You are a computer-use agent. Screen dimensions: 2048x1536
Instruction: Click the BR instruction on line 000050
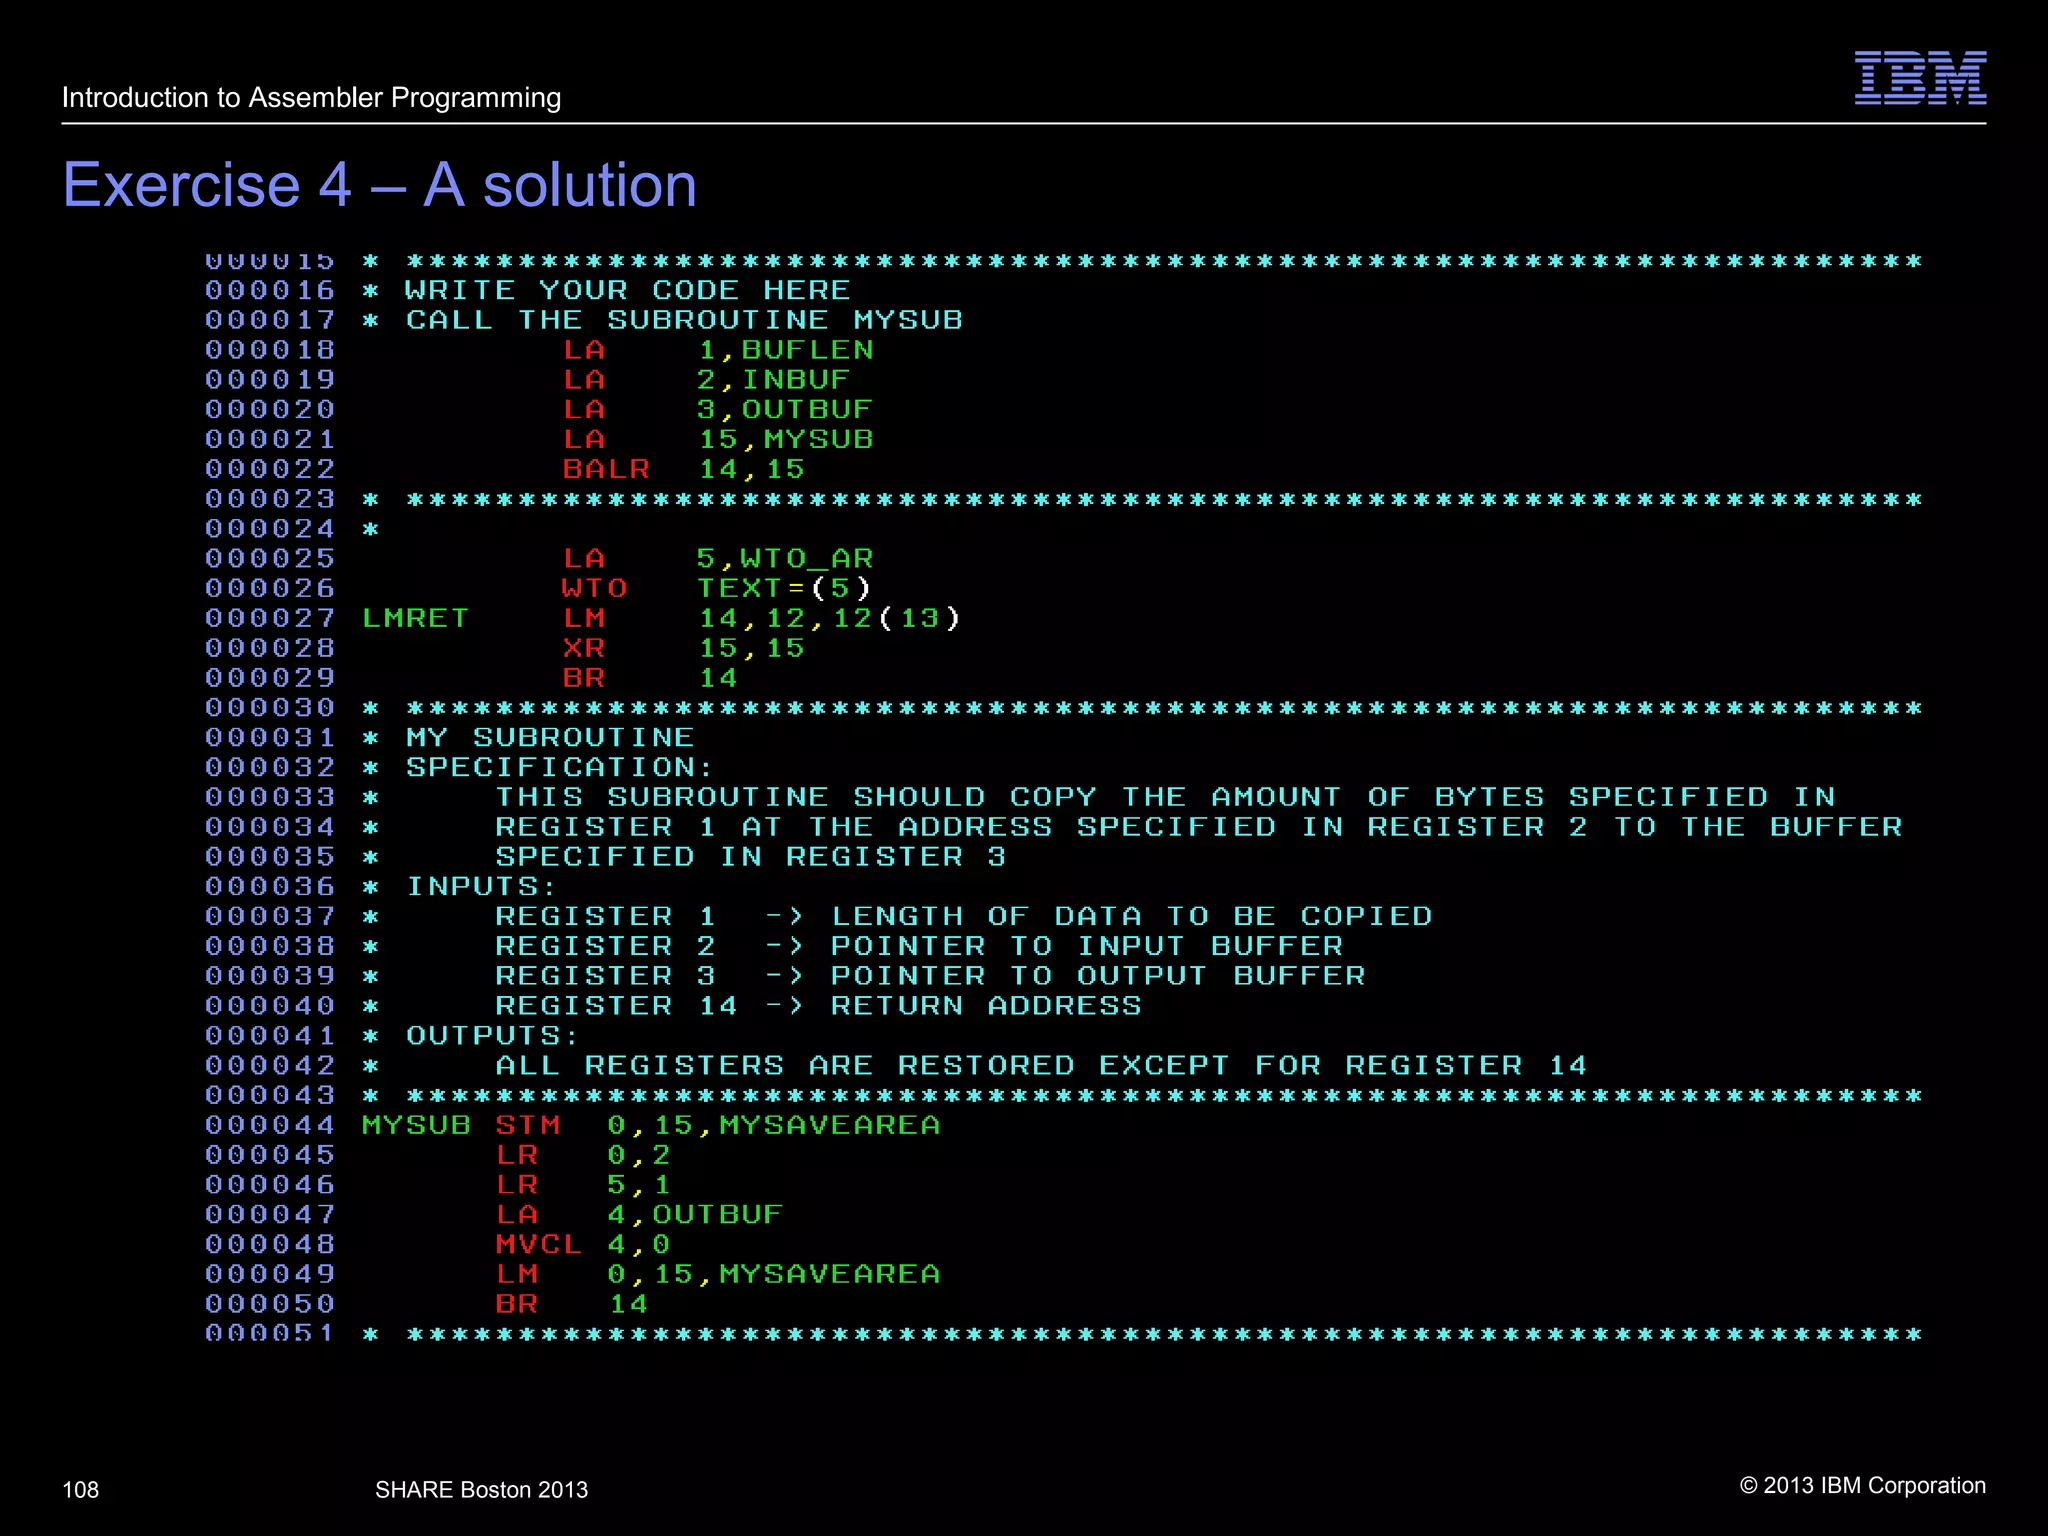[x=517, y=1304]
